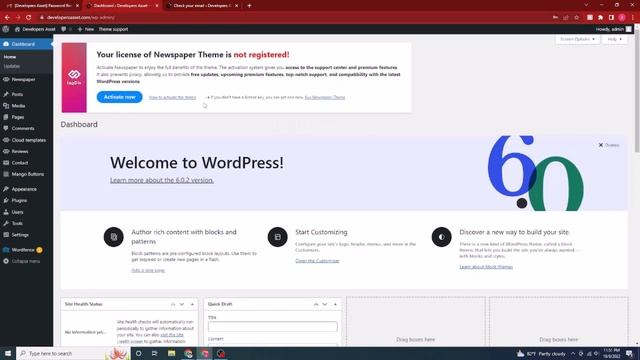Move Quick Draft widget up

[316, 304]
